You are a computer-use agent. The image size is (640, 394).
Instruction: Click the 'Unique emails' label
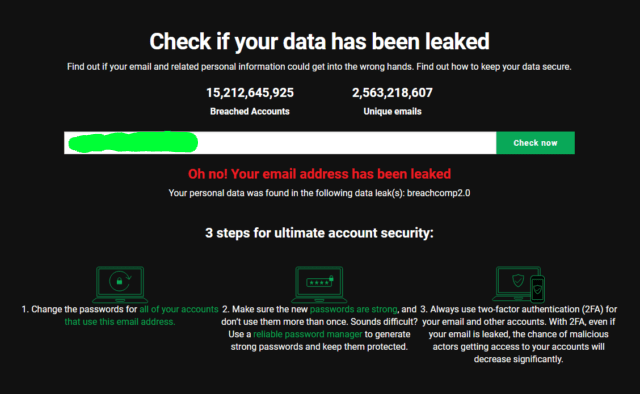tap(392, 111)
